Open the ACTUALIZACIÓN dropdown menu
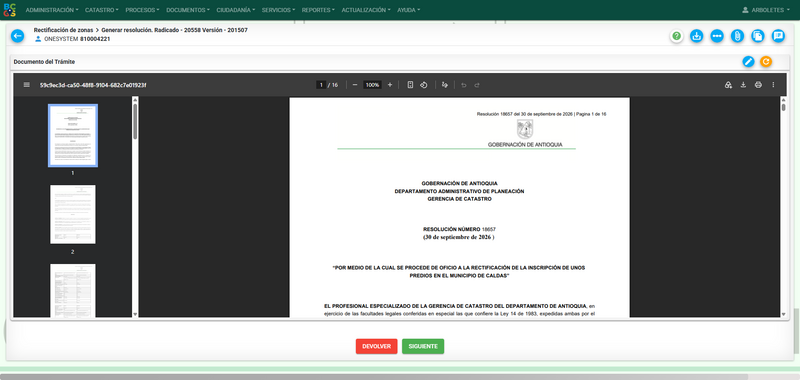The height and width of the screenshot is (380, 800). pos(366,10)
